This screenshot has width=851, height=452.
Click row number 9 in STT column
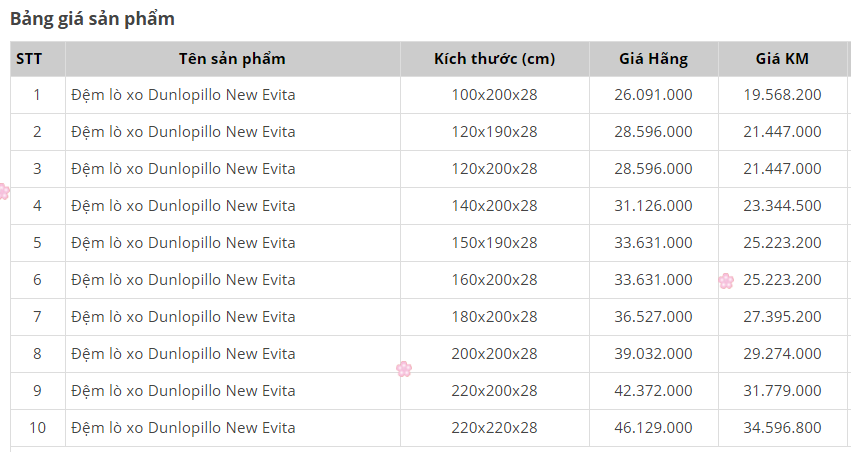coord(37,391)
